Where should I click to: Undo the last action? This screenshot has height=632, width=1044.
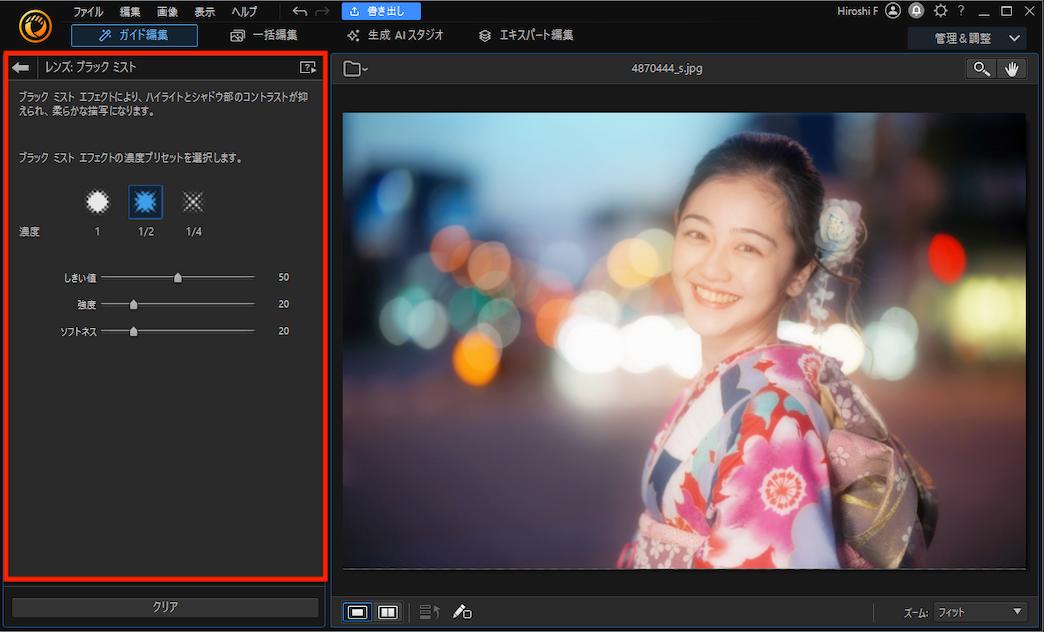(300, 11)
